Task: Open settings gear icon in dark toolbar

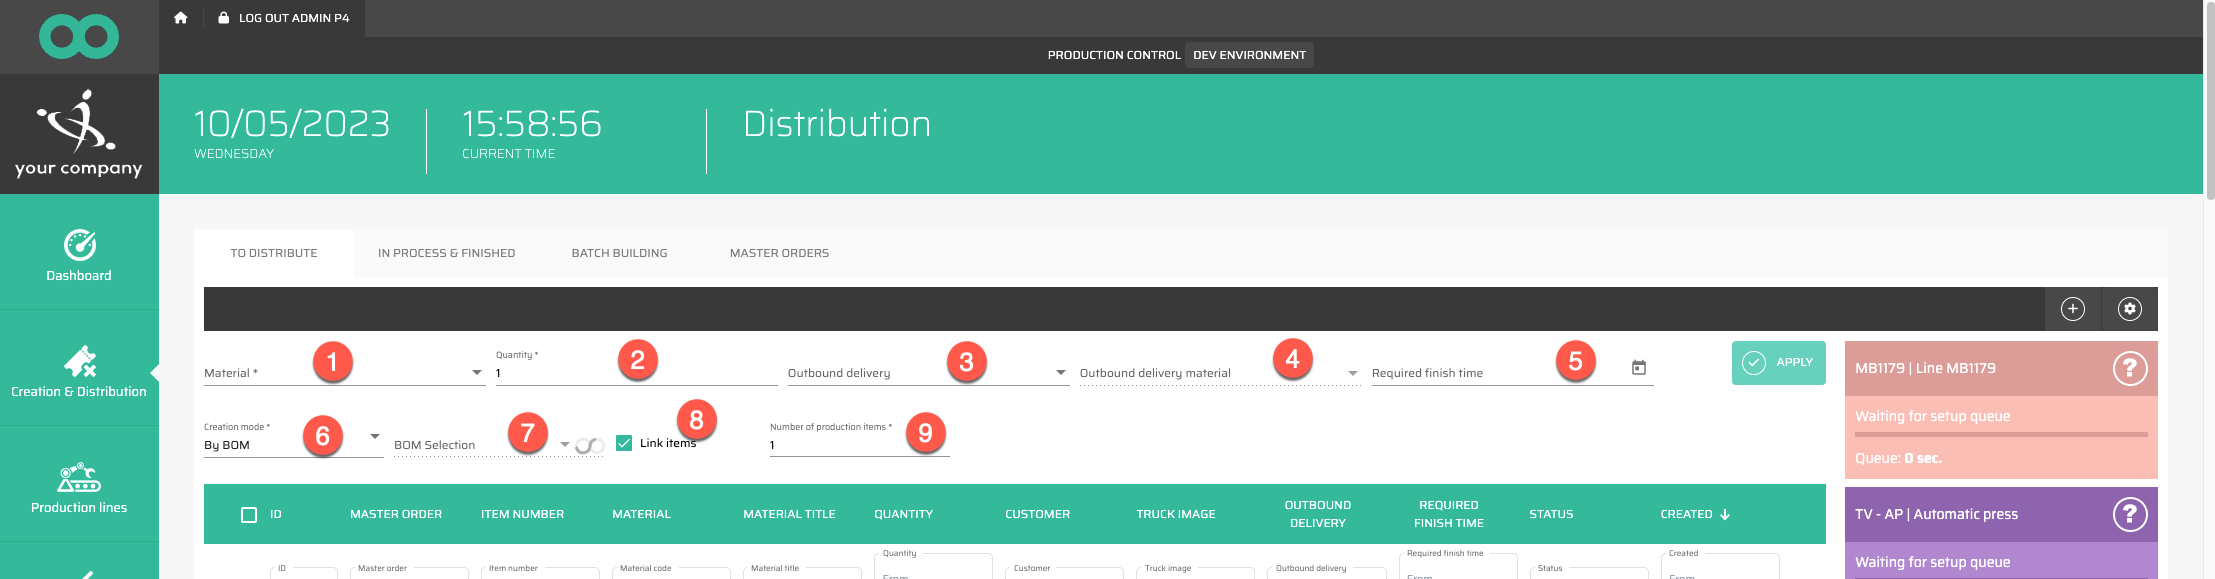Action: tap(2130, 309)
